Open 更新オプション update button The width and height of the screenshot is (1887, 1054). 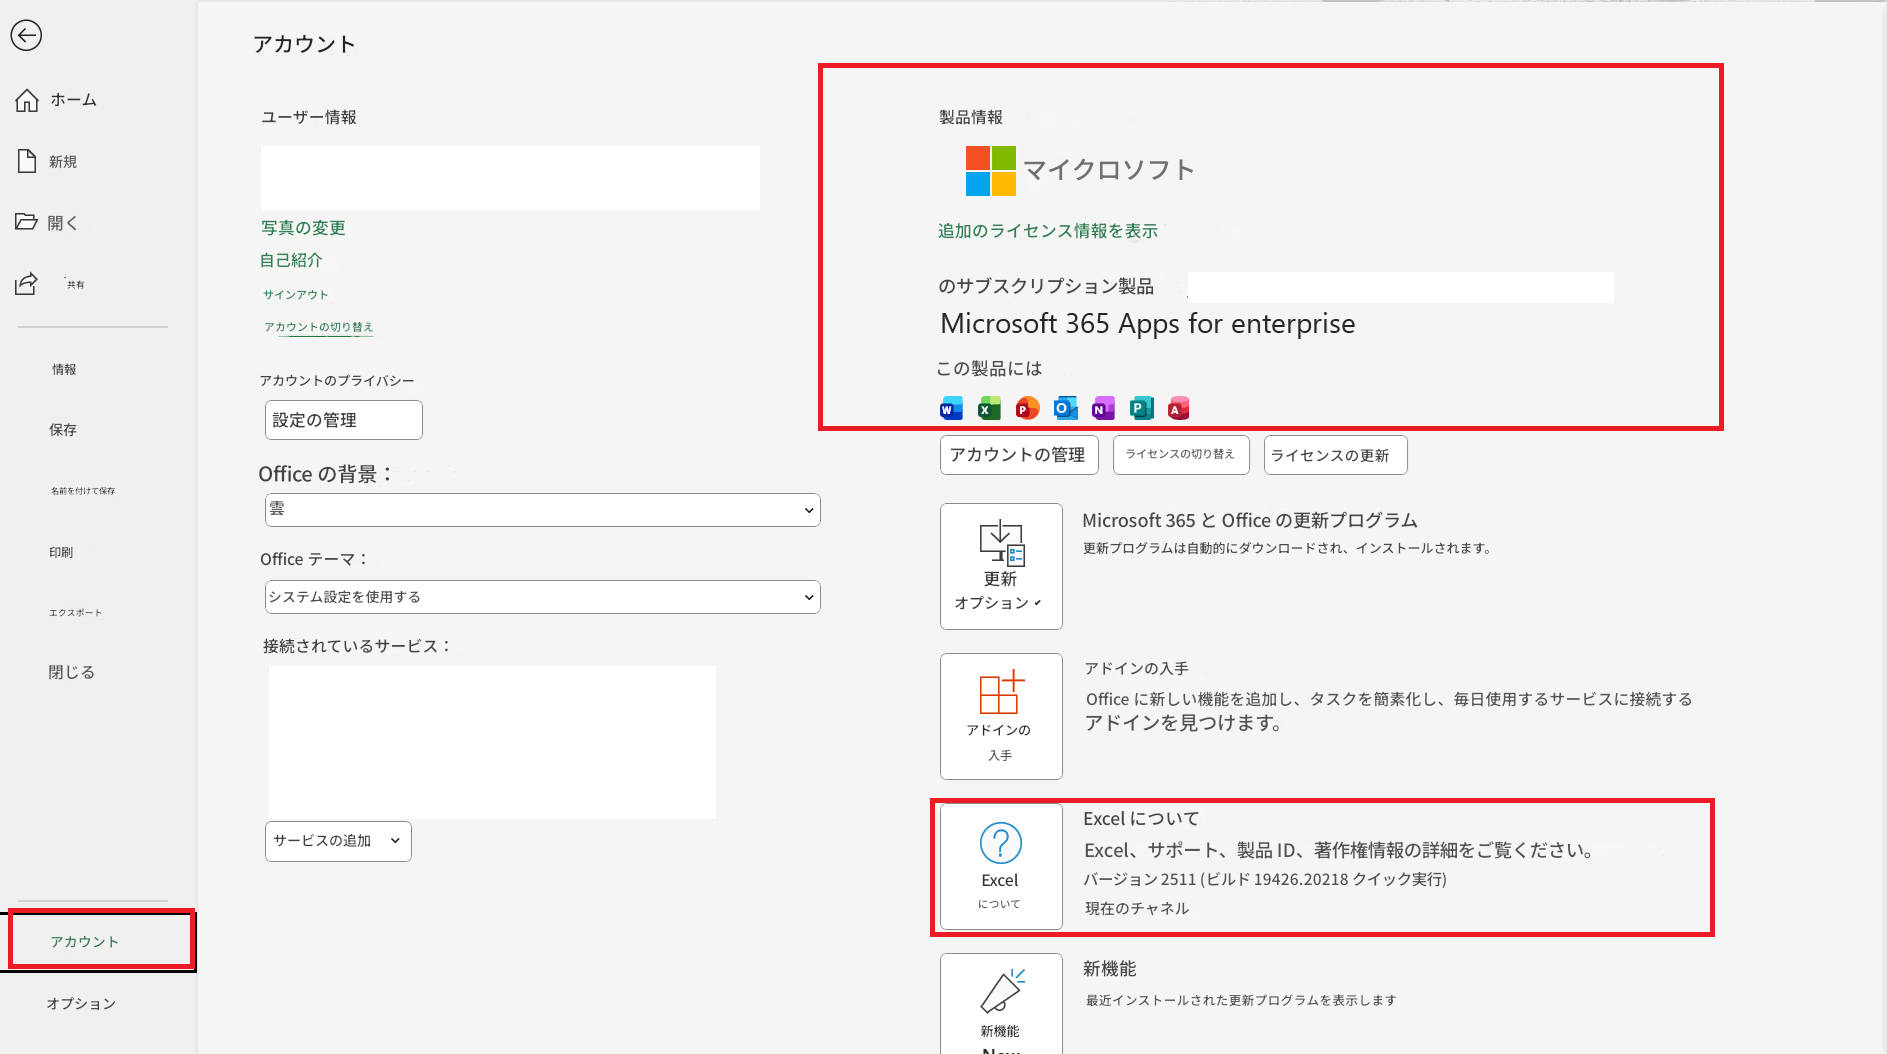(x=1001, y=566)
